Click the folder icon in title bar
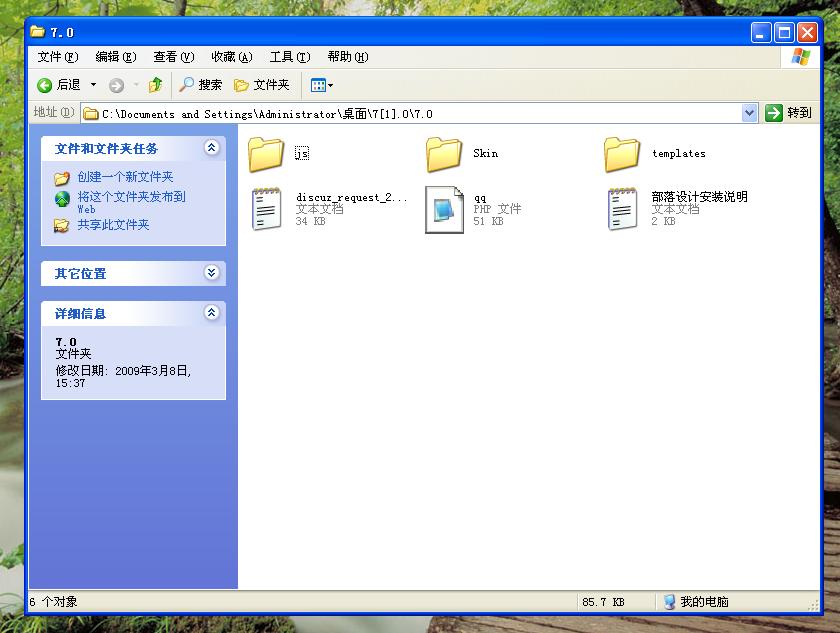 point(38,32)
